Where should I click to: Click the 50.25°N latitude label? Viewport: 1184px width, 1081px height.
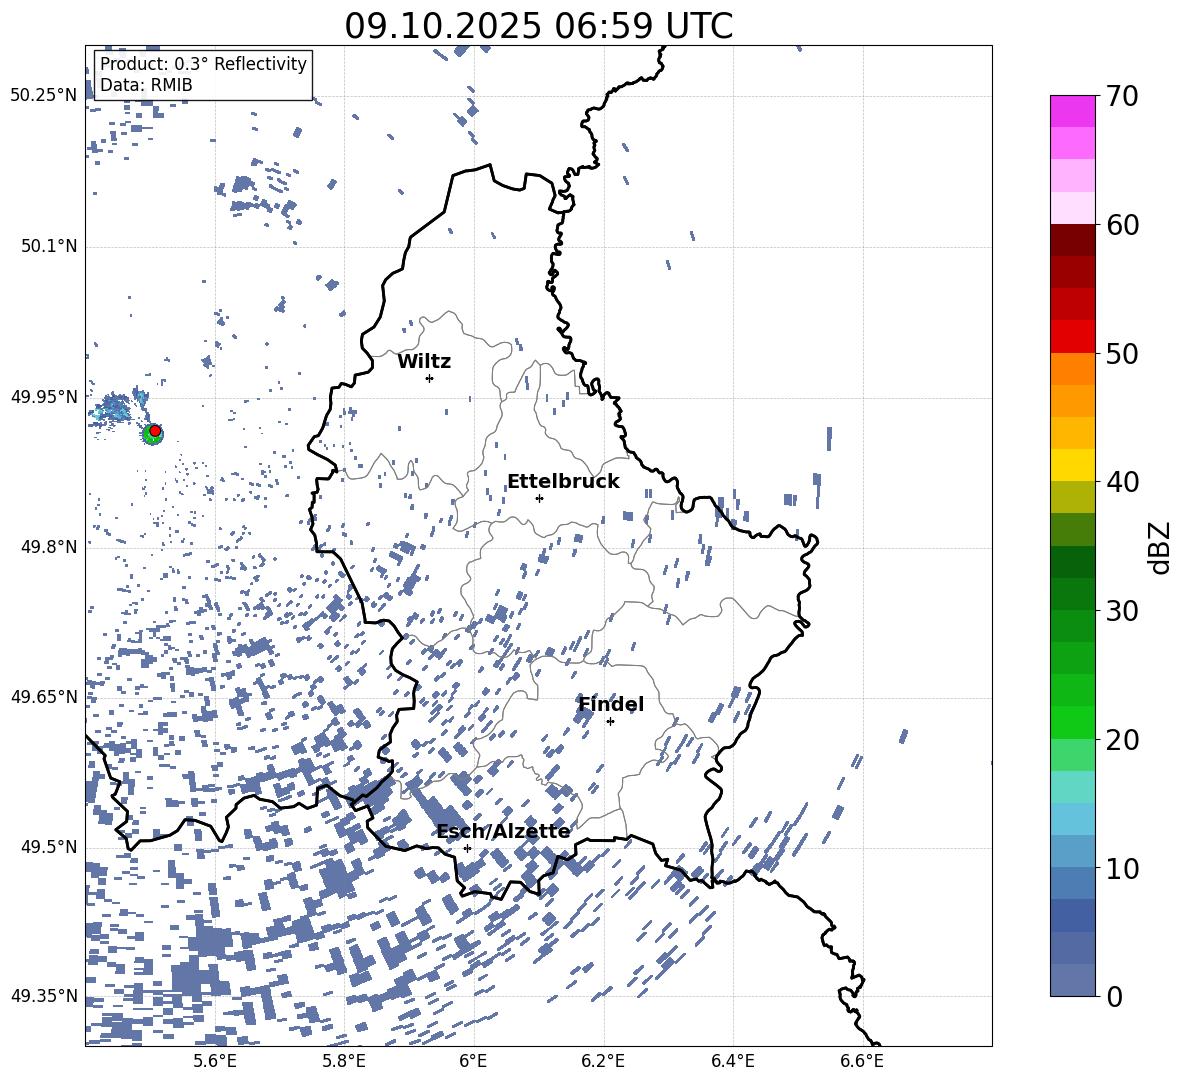coord(44,96)
